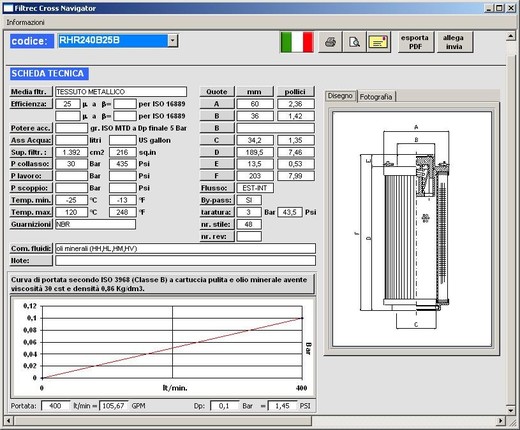Click the taratura Bar field 3
Image resolution: width=520 pixels, height=430 pixels.
pos(249,212)
